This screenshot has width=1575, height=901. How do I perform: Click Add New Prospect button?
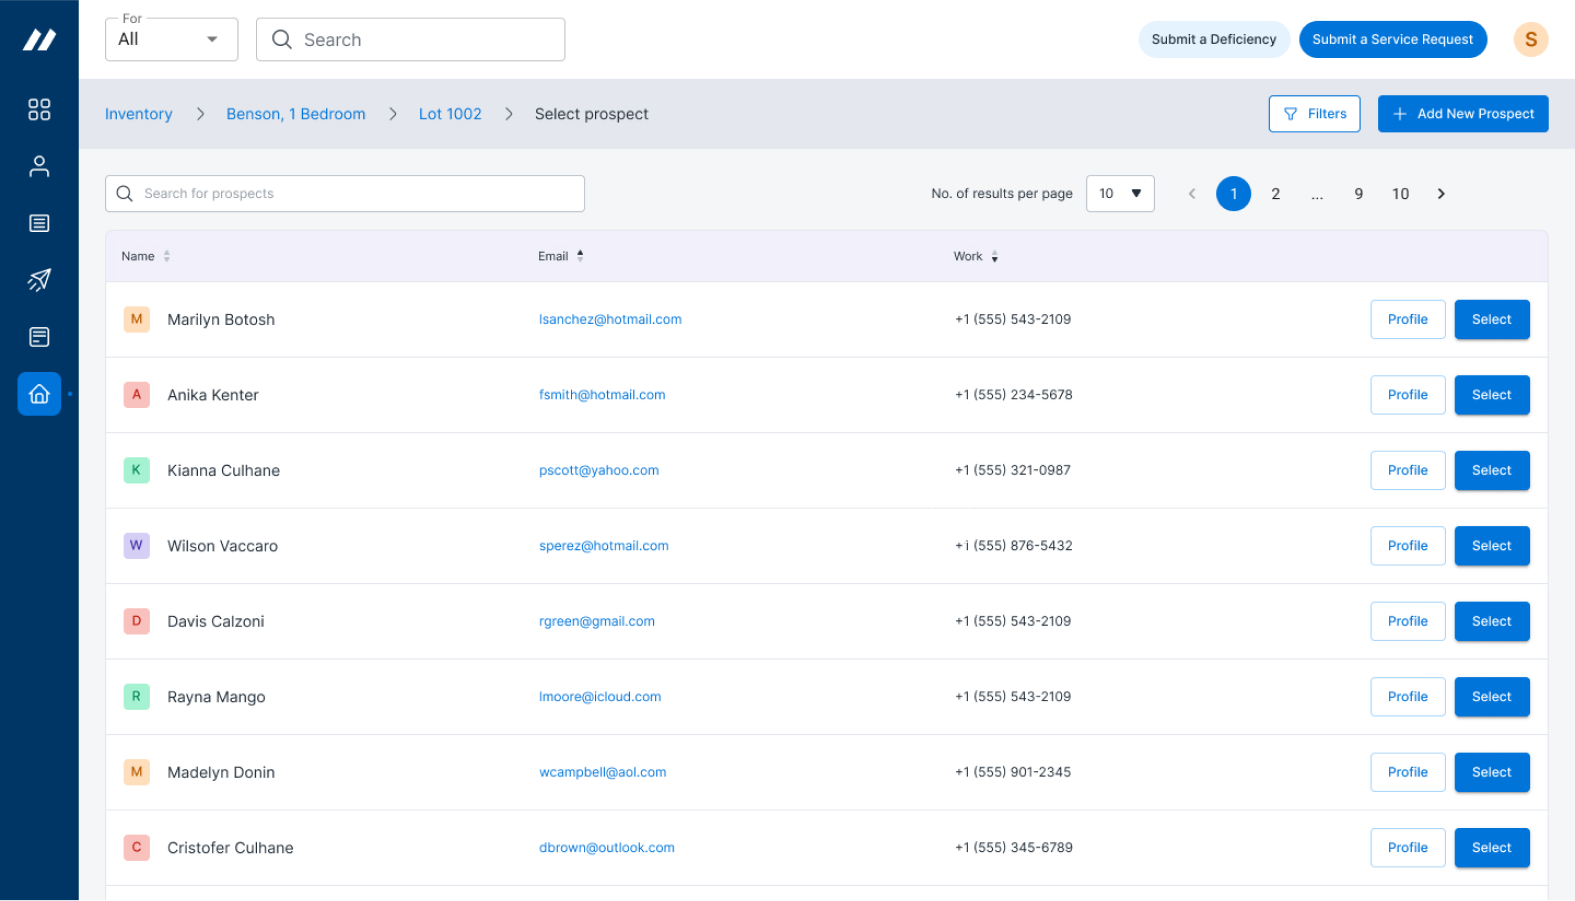tap(1463, 114)
